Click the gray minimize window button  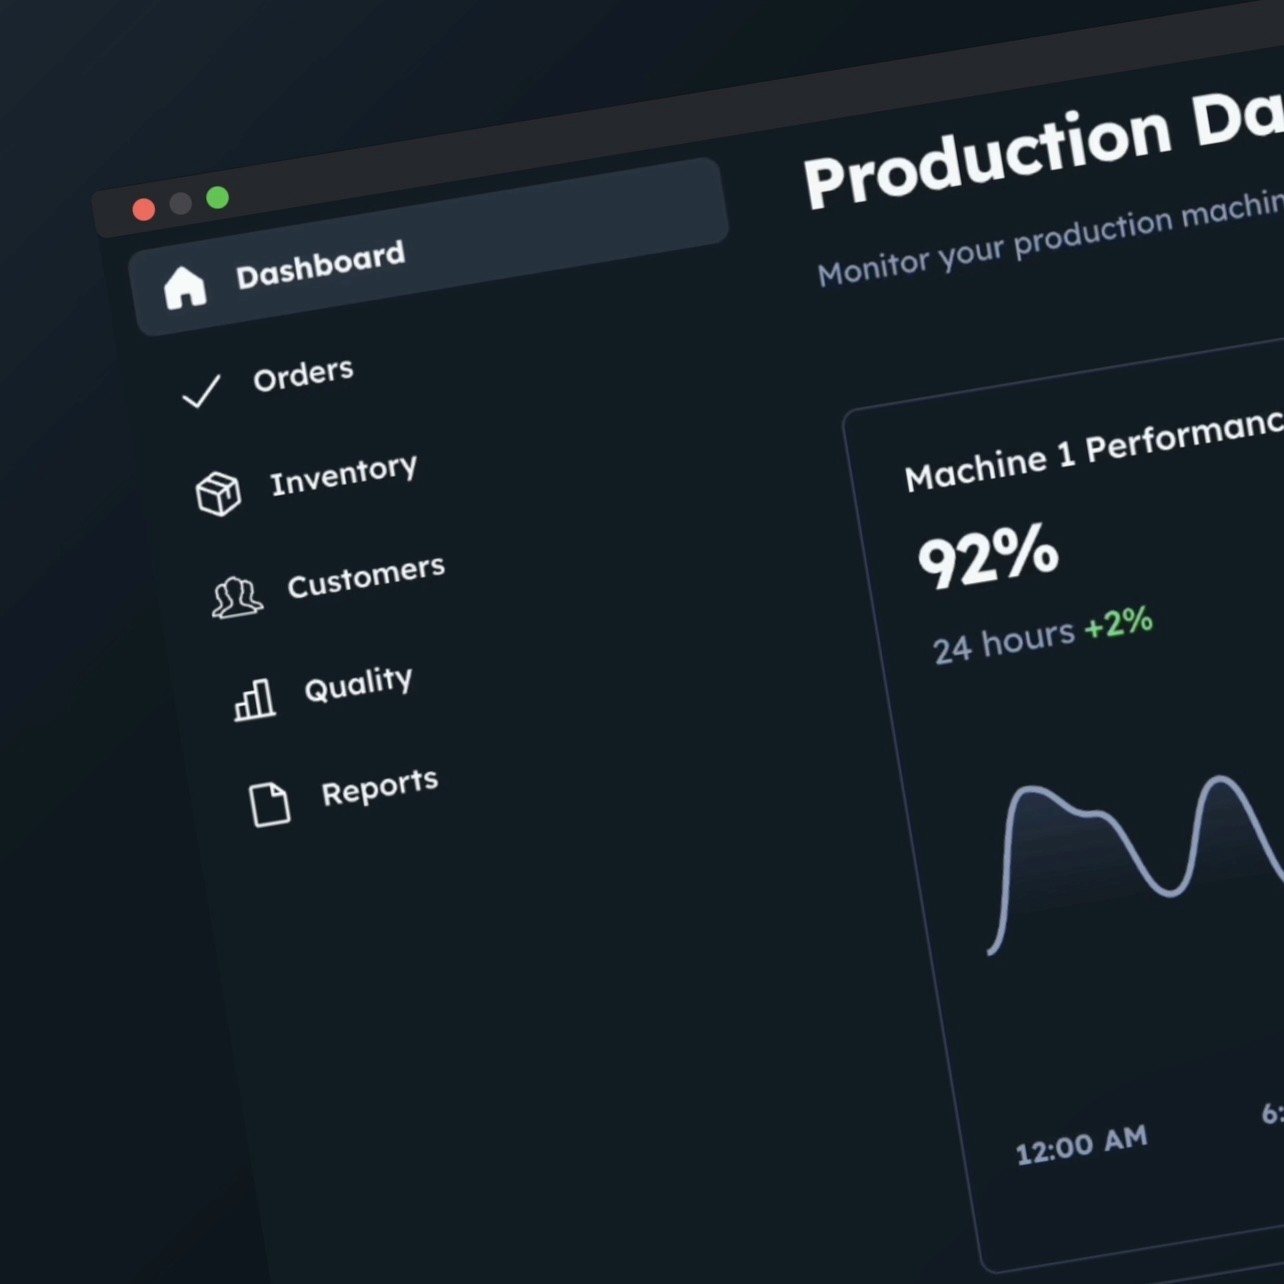[181, 204]
